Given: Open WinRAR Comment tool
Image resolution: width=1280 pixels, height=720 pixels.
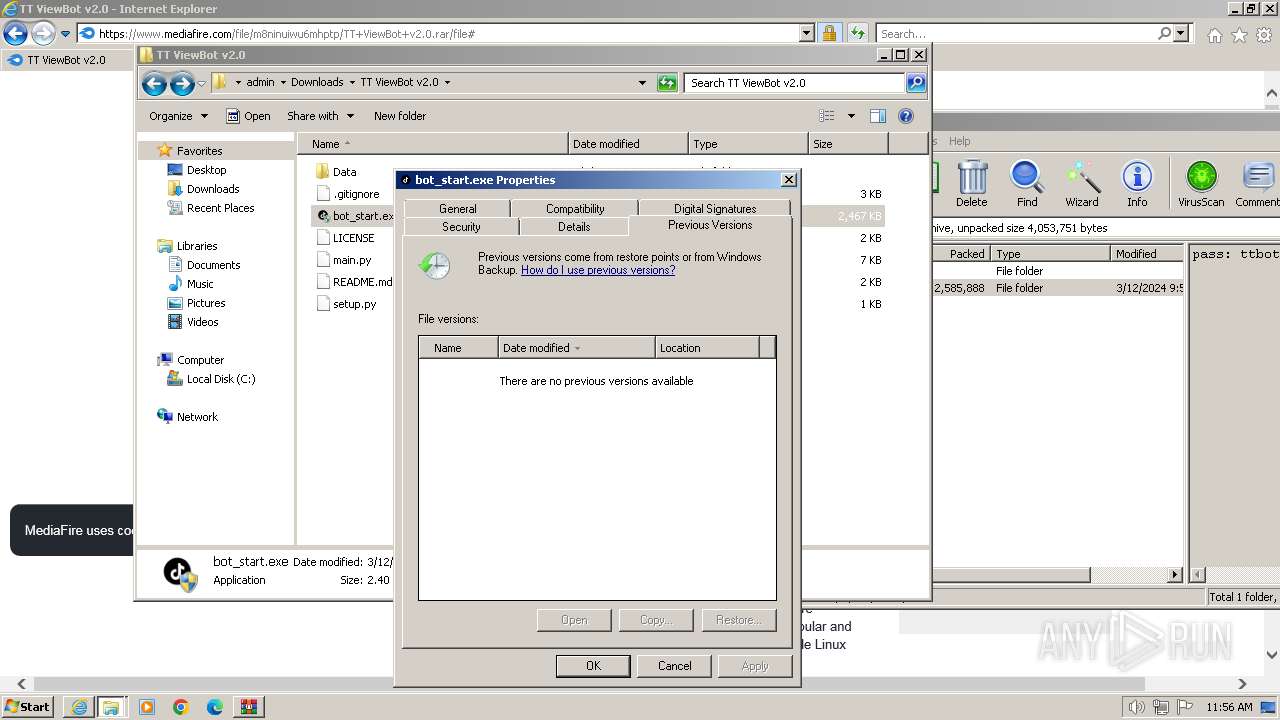Looking at the screenshot, I should click(1257, 184).
